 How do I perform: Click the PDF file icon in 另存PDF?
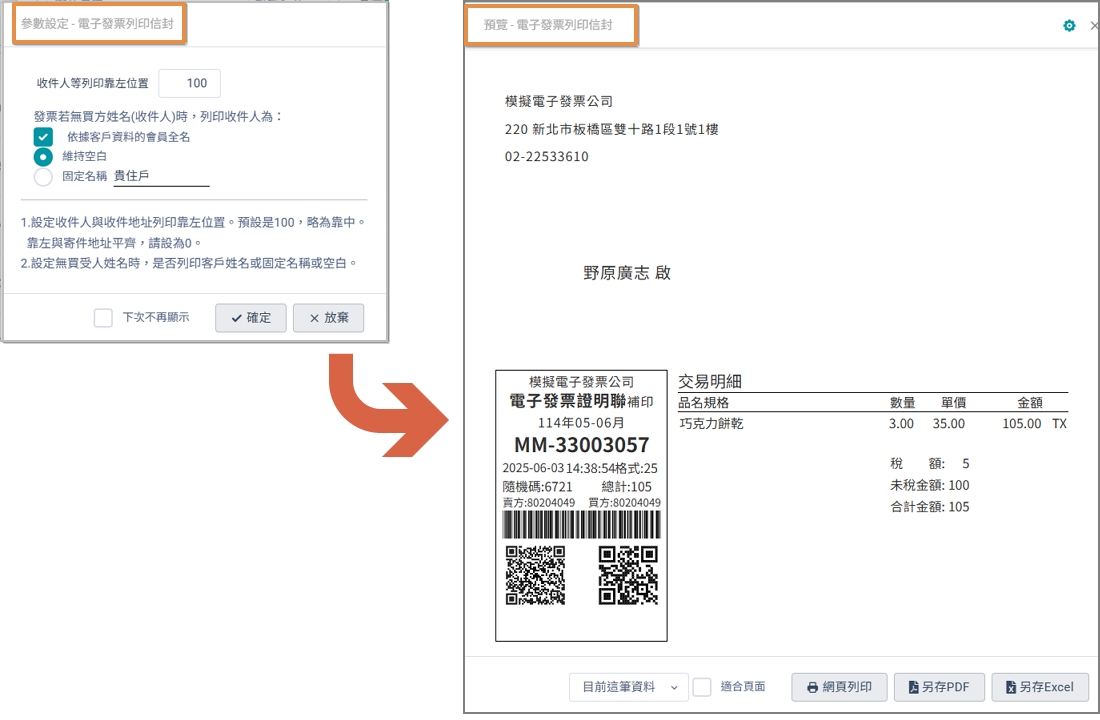tap(913, 688)
